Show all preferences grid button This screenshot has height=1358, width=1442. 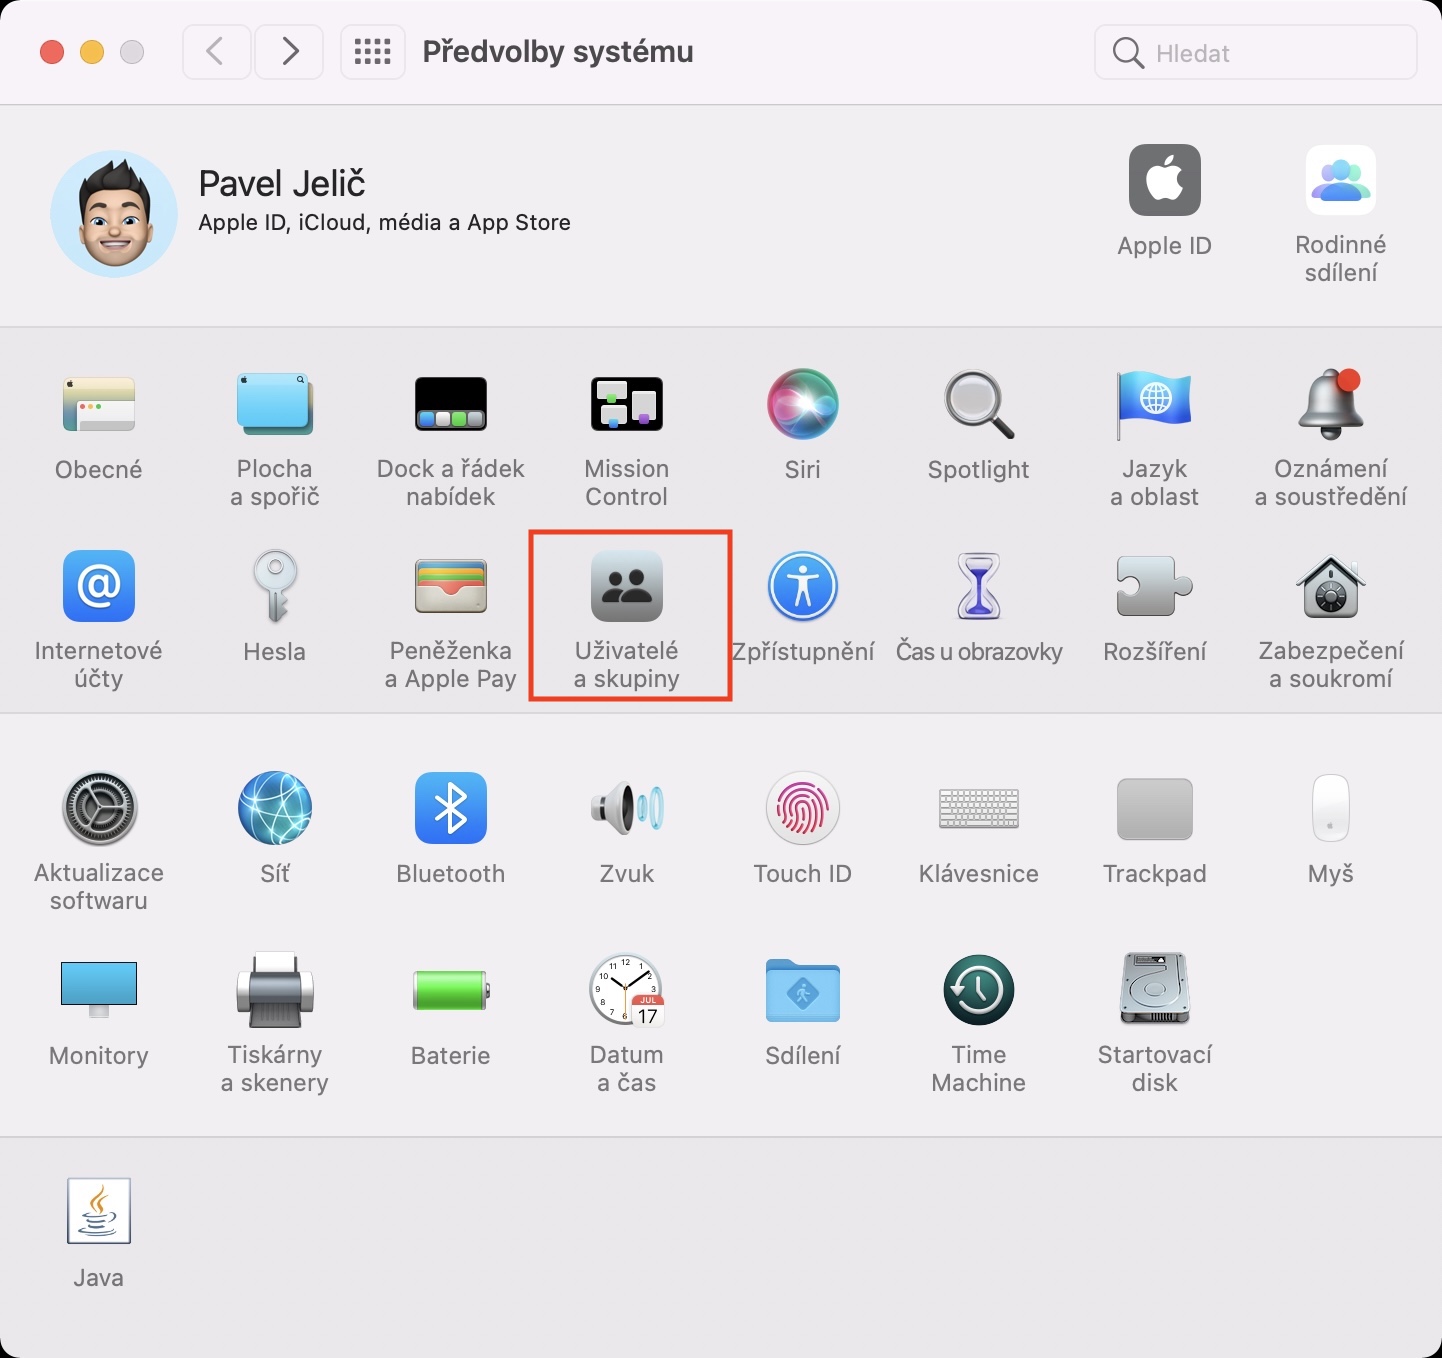click(372, 52)
